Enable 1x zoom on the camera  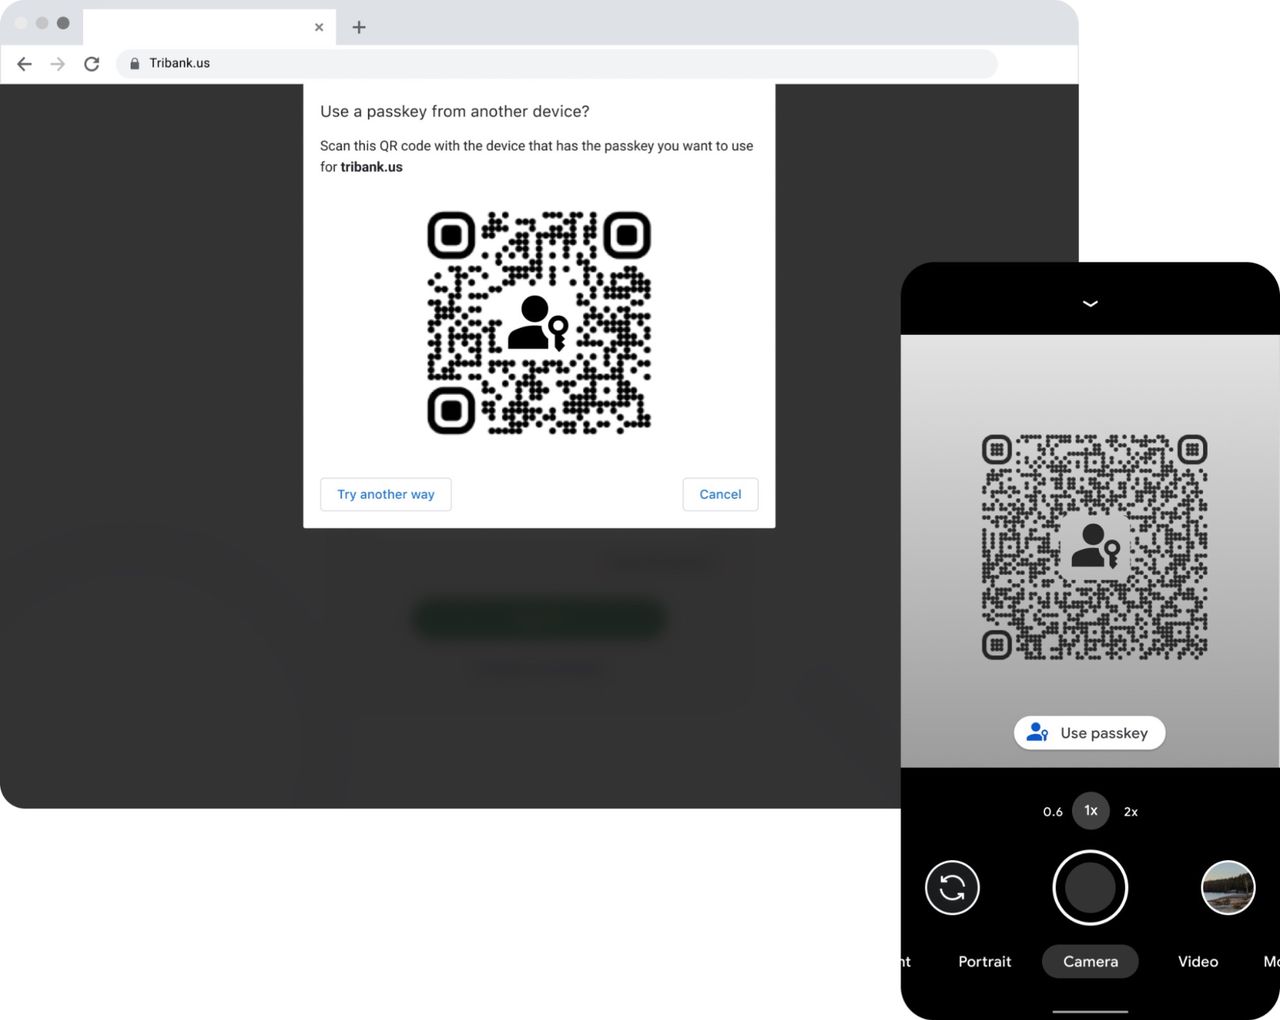[1090, 811]
